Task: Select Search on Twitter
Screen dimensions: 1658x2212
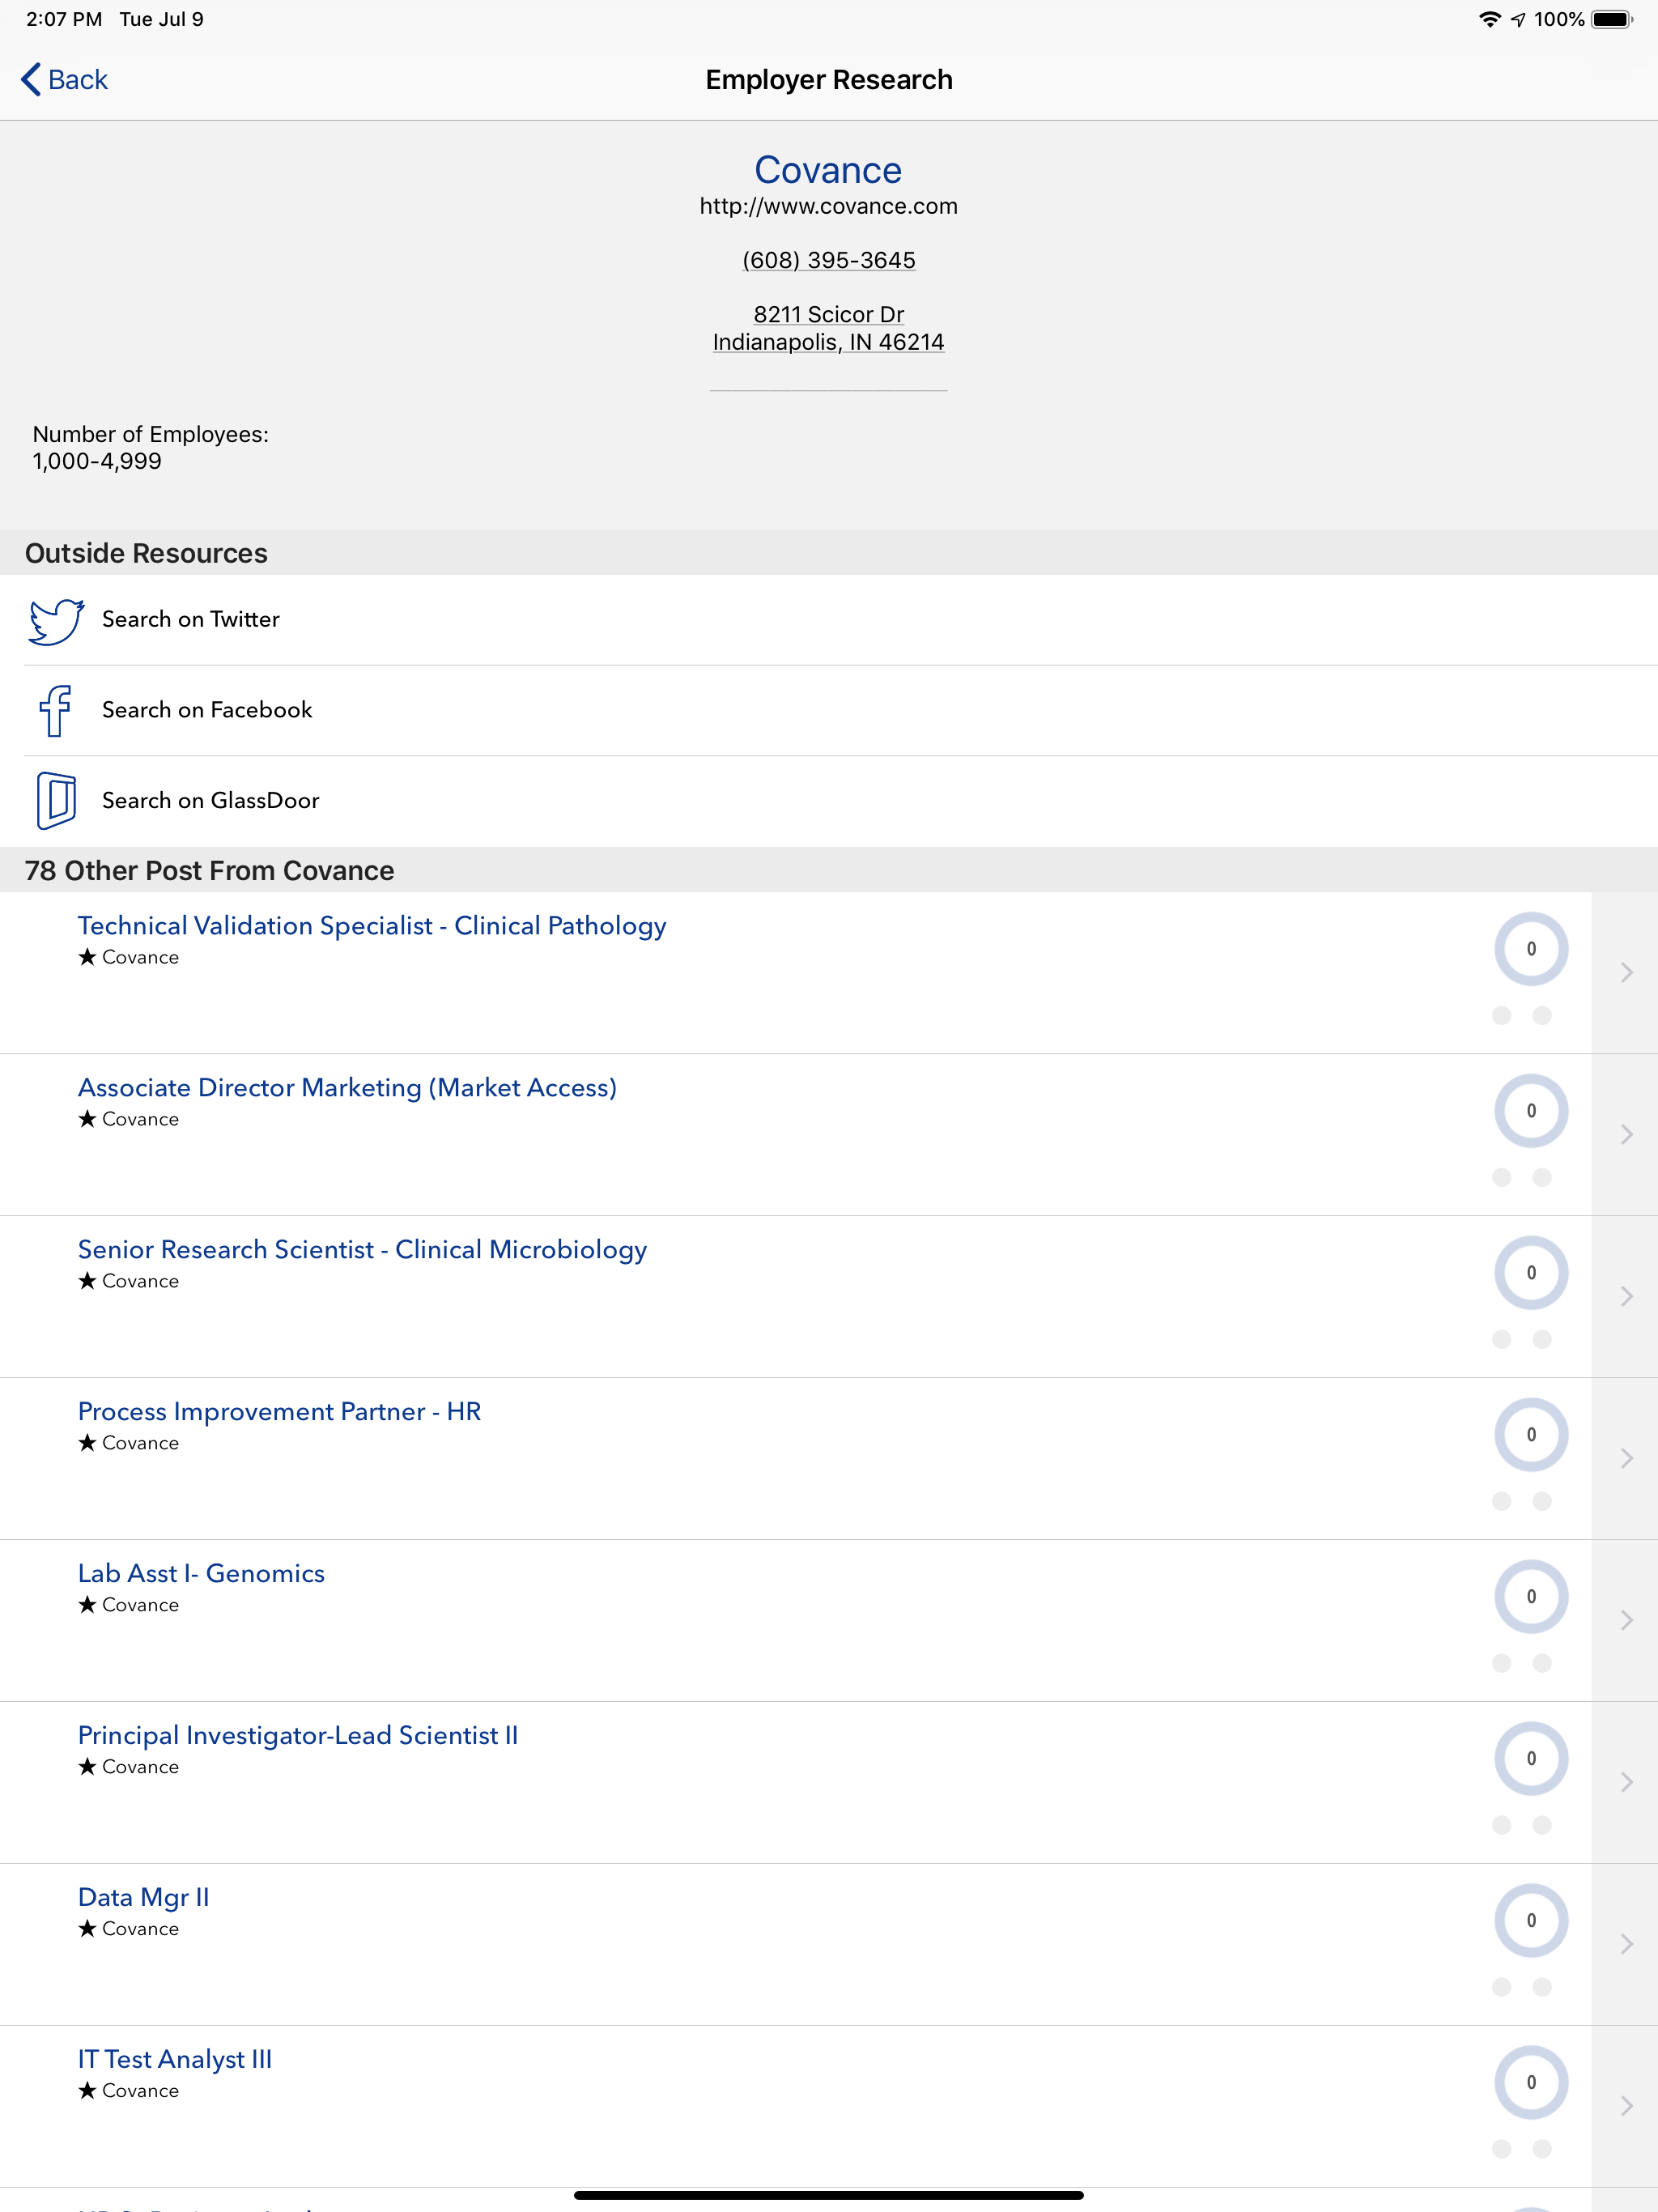Action: pos(829,620)
